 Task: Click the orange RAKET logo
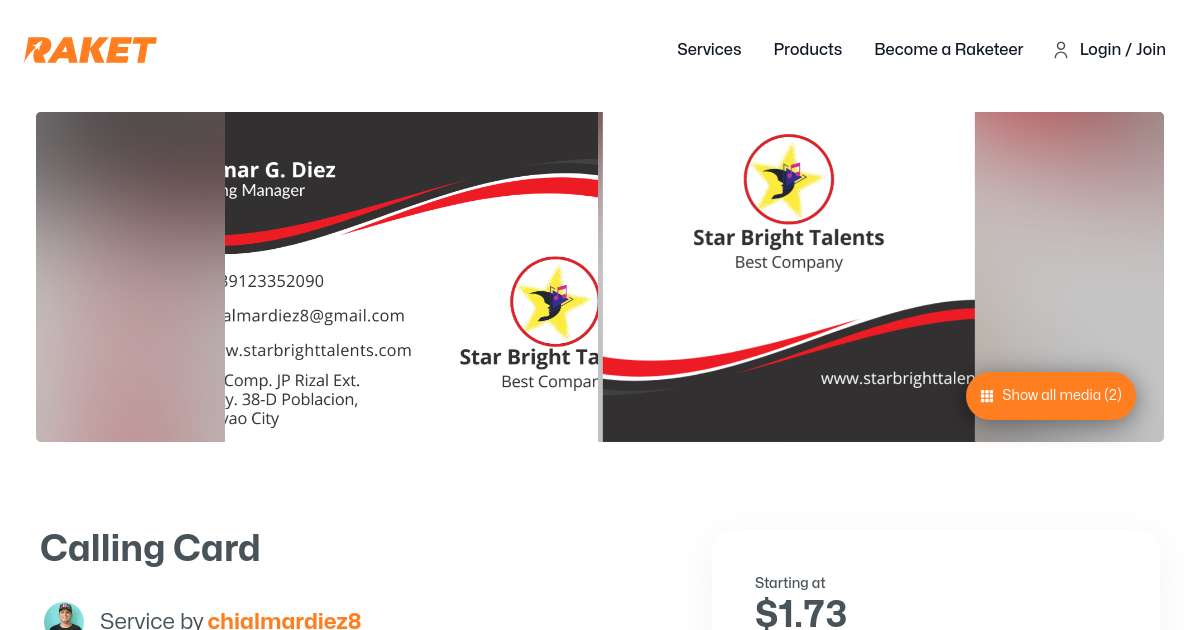coord(90,50)
